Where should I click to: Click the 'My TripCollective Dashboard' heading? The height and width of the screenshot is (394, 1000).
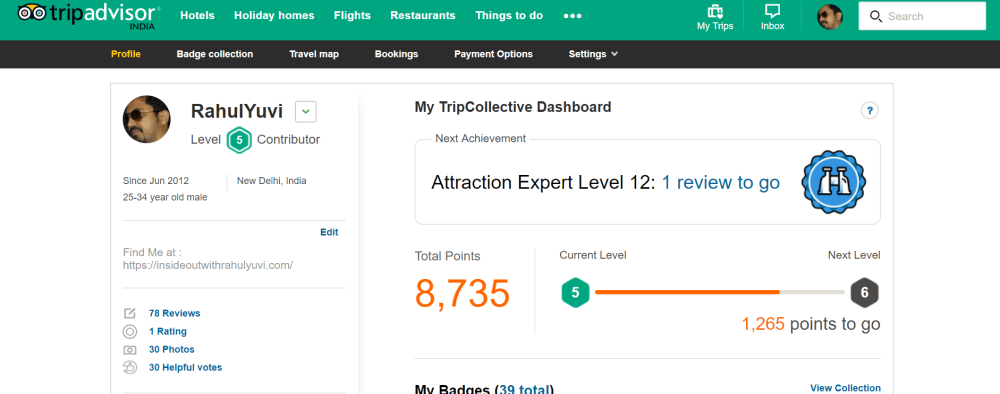click(x=513, y=107)
